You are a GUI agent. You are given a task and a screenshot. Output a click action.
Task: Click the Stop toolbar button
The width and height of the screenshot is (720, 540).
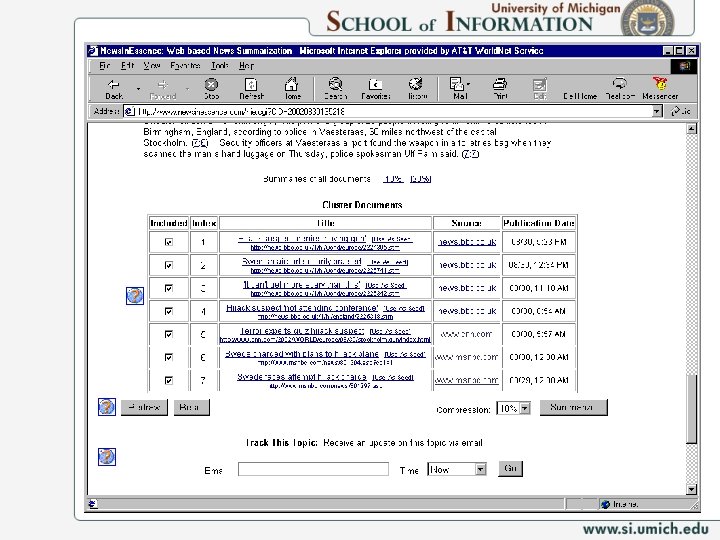tap(211, 89)
